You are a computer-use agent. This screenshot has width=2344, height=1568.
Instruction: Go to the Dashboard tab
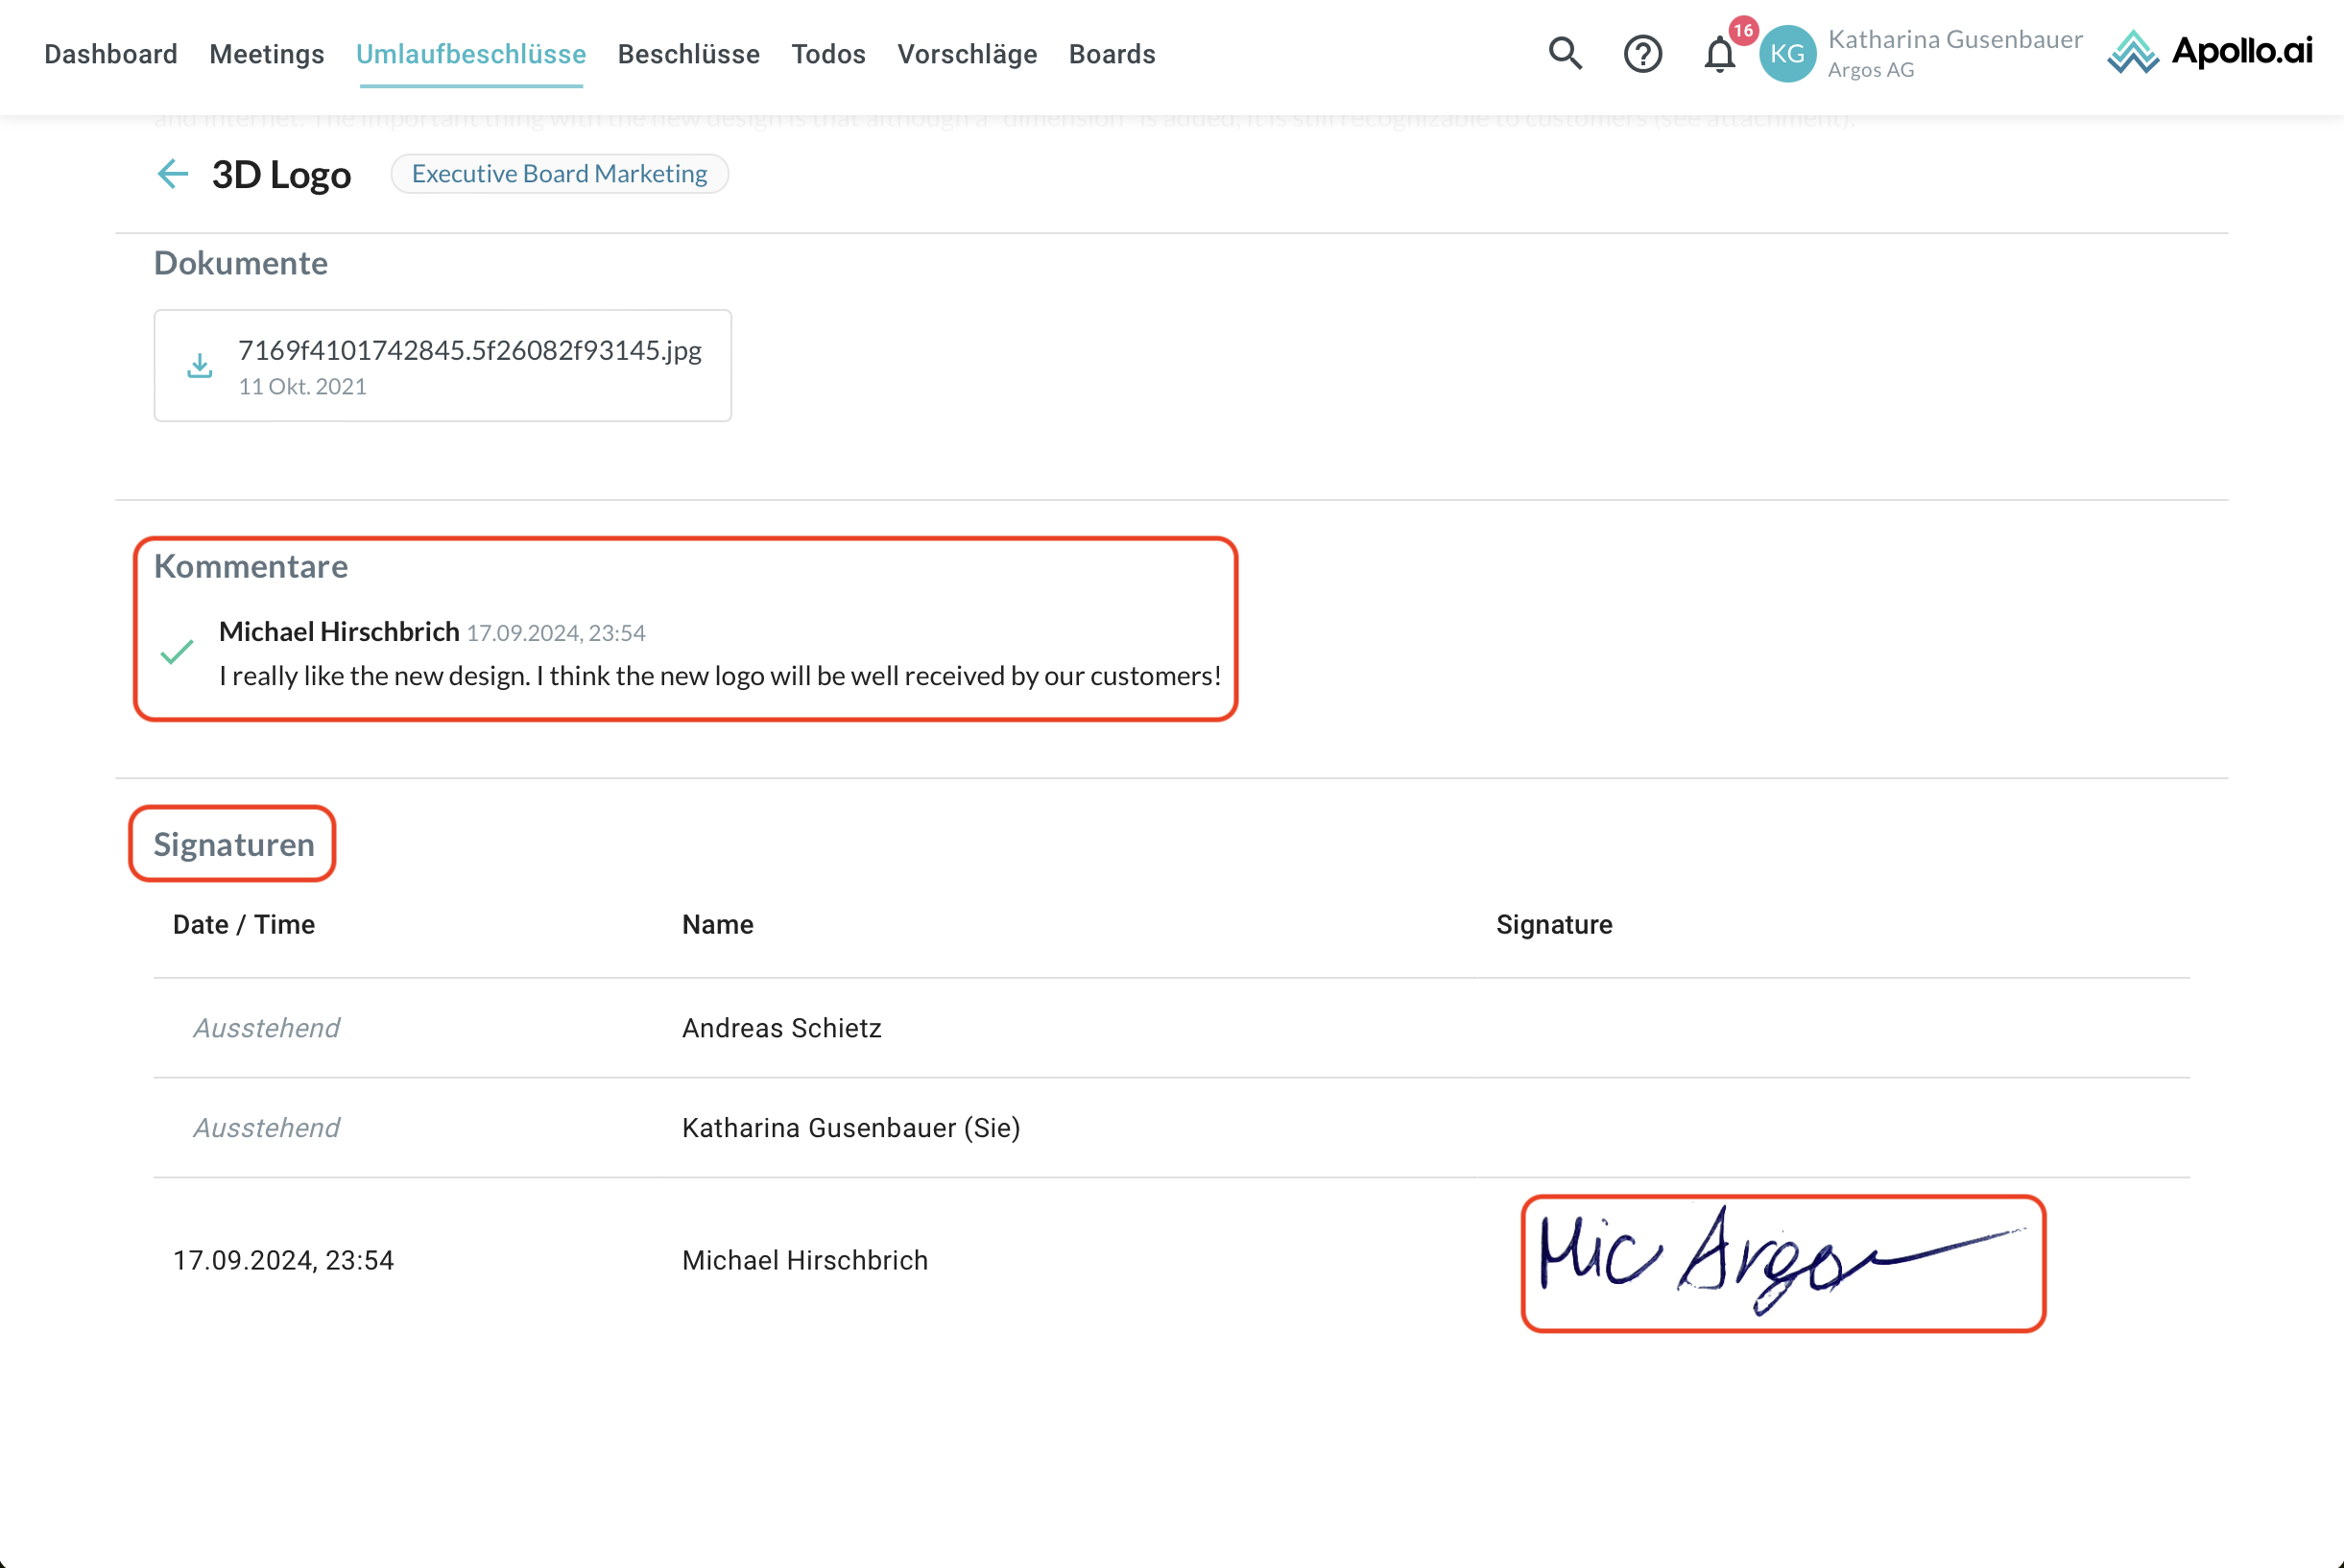coord(111,54)
